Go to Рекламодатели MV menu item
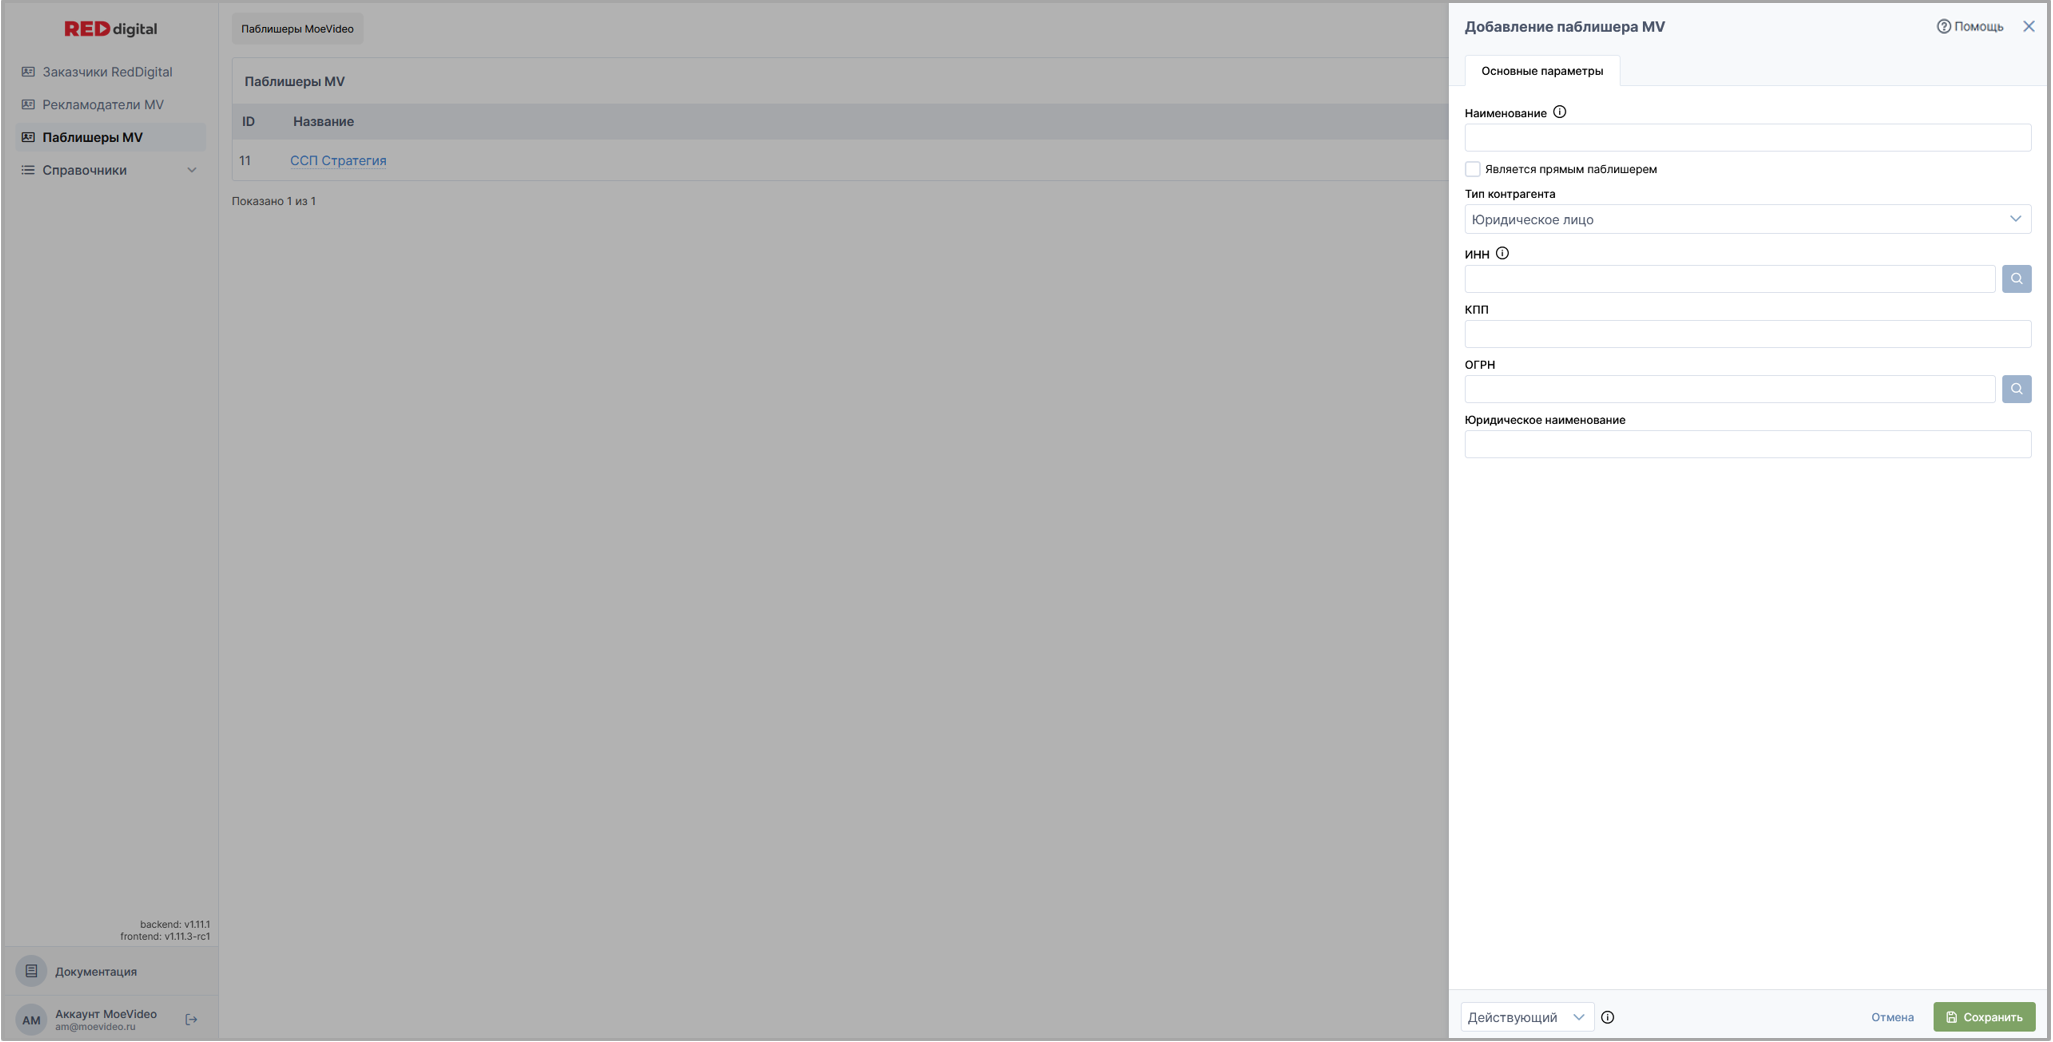 103,105
